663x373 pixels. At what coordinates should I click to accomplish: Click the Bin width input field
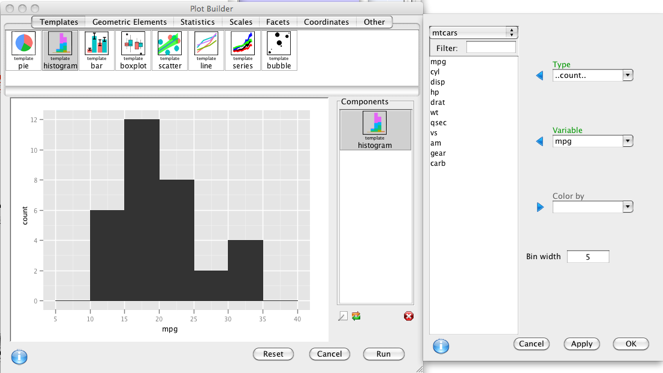pyautogui.click(x=588, y=257)
